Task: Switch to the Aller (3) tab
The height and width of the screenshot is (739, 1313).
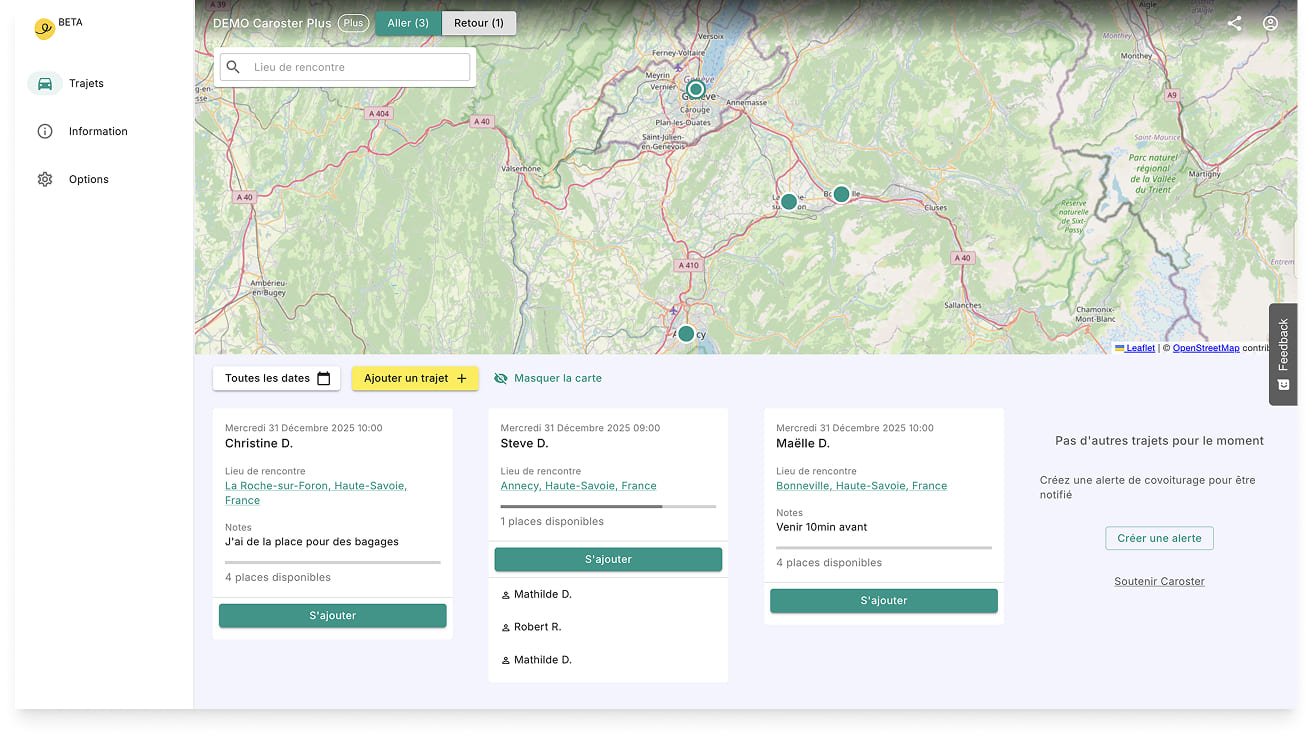Action: pos(408,23)
